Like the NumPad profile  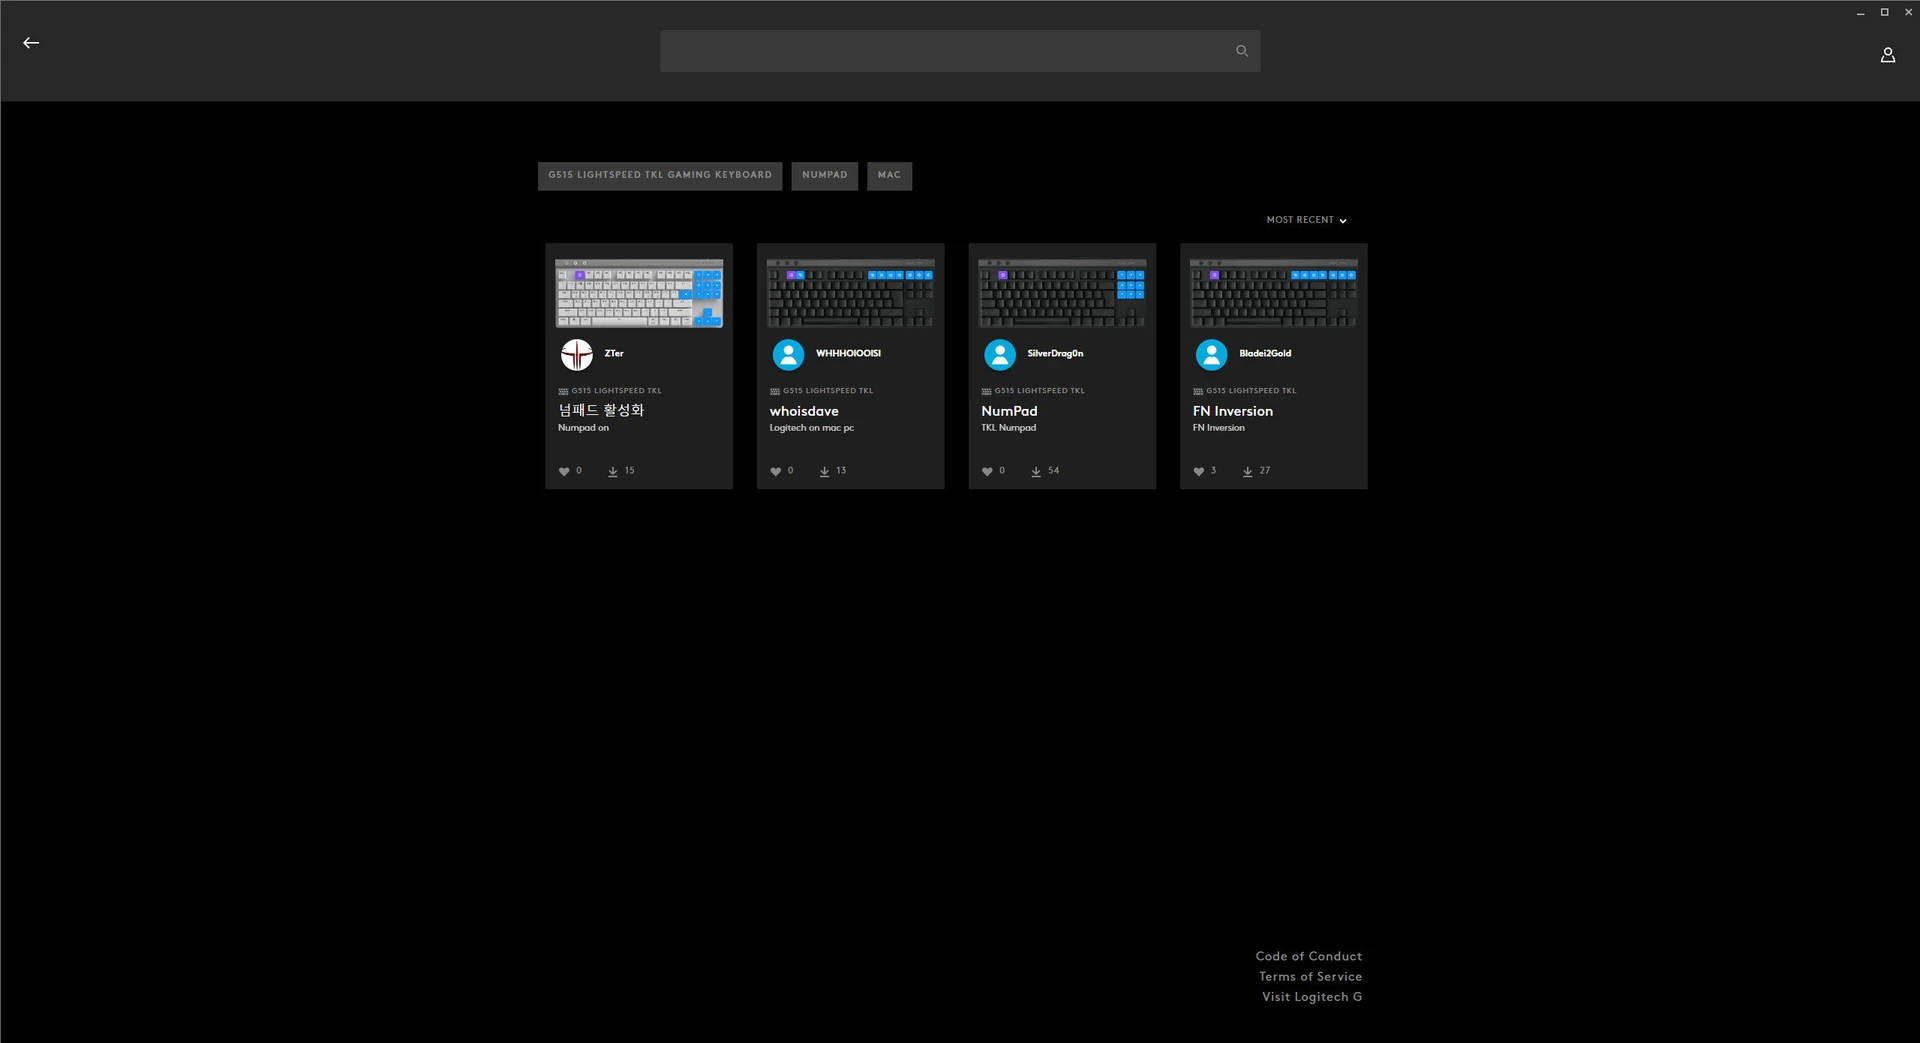[x=987, y=471]
